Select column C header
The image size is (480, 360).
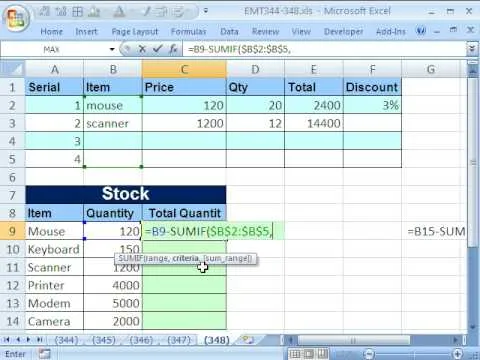coord(184,69)
